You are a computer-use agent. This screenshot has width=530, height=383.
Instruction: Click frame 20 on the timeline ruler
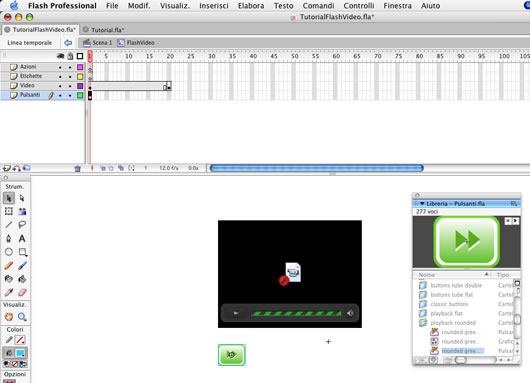click(169, 56)
